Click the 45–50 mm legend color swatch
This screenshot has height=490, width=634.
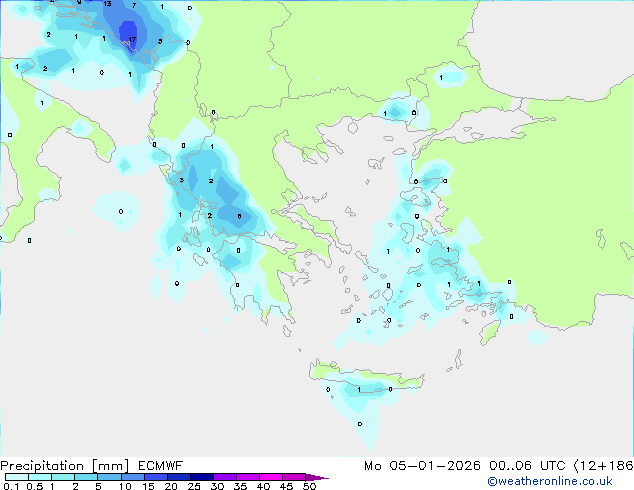(294, 477)
